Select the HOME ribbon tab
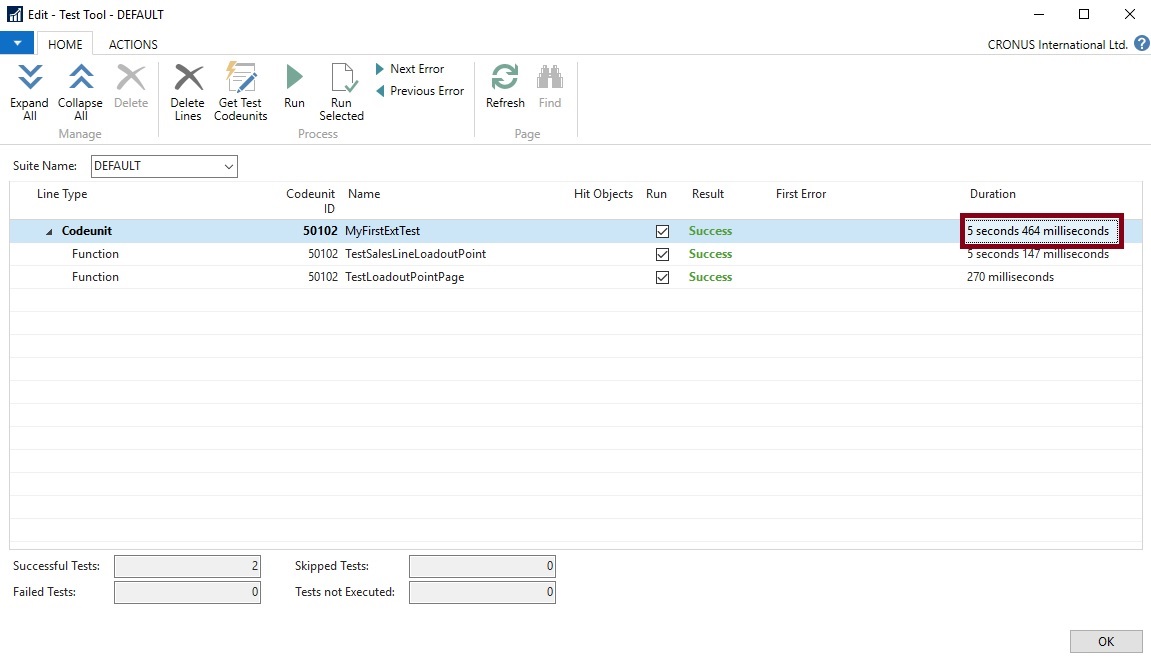The height and width of the screenshot is (661, 1151). 65,44
